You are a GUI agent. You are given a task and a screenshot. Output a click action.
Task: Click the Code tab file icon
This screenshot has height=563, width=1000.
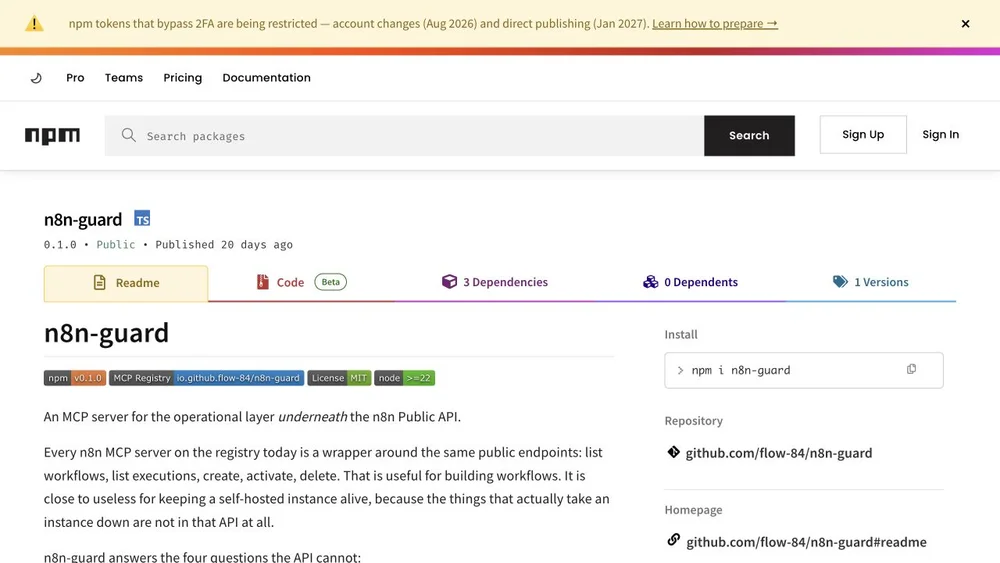(263, 282)
